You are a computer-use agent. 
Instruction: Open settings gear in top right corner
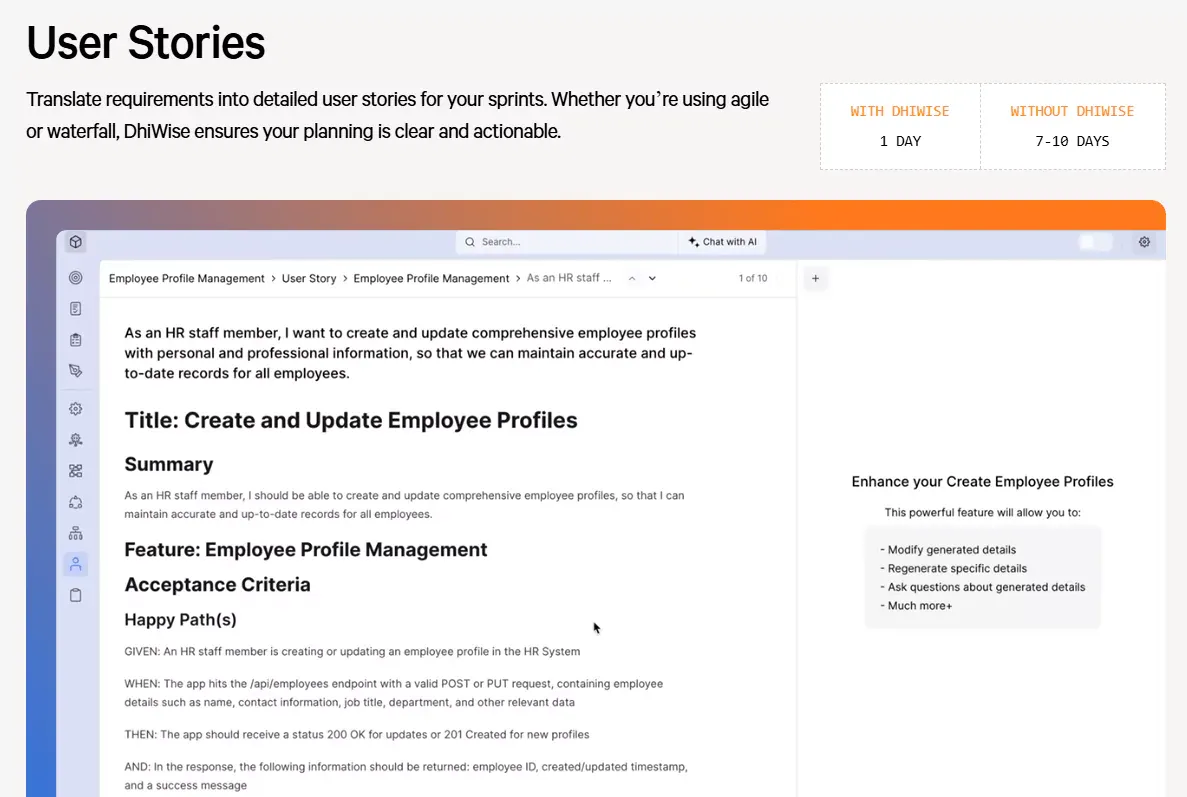[x=1145, y=242]
